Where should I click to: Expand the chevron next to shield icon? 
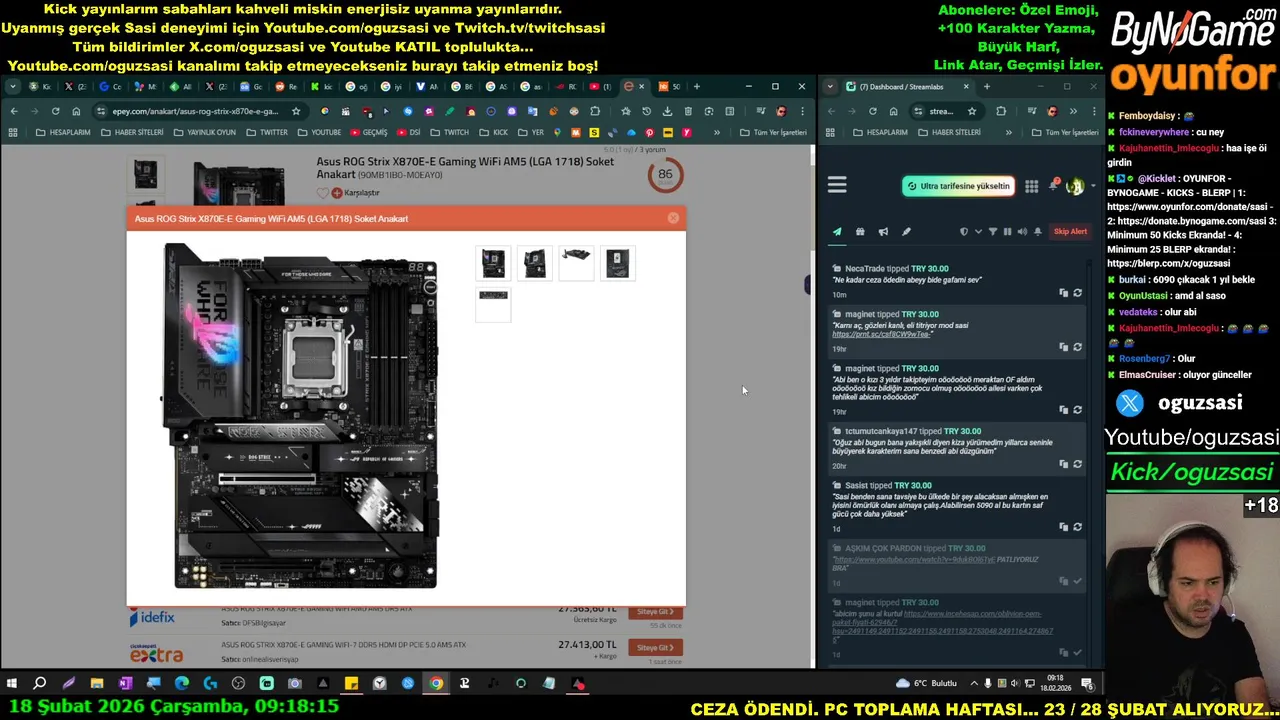click(978, 232)
